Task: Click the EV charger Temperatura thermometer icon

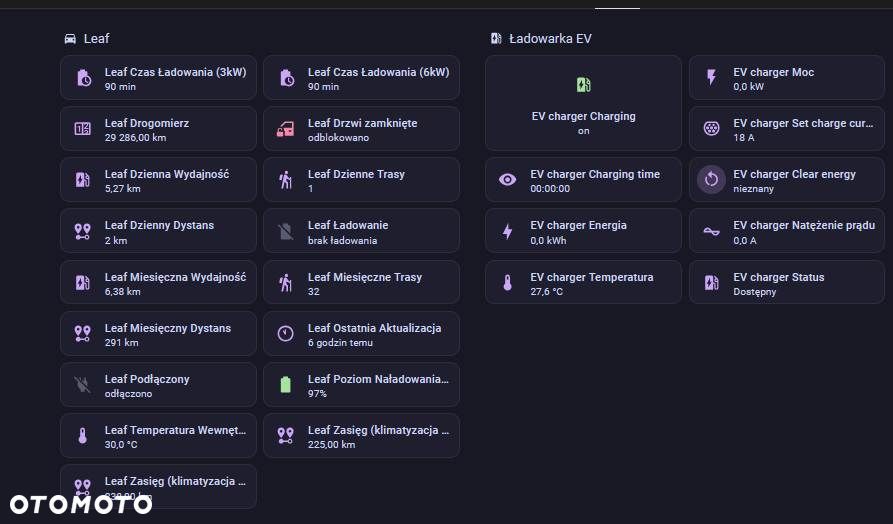Action: click(x=507, y=283)
